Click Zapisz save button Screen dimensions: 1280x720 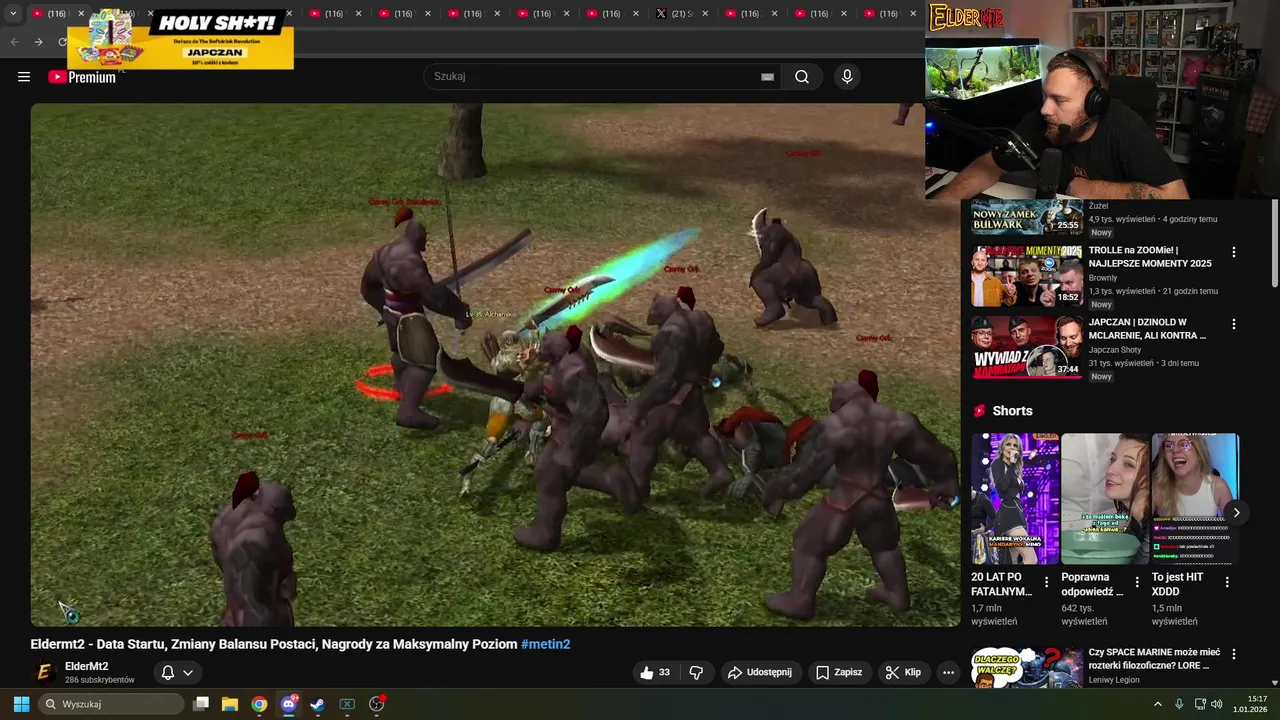(838, 672)
